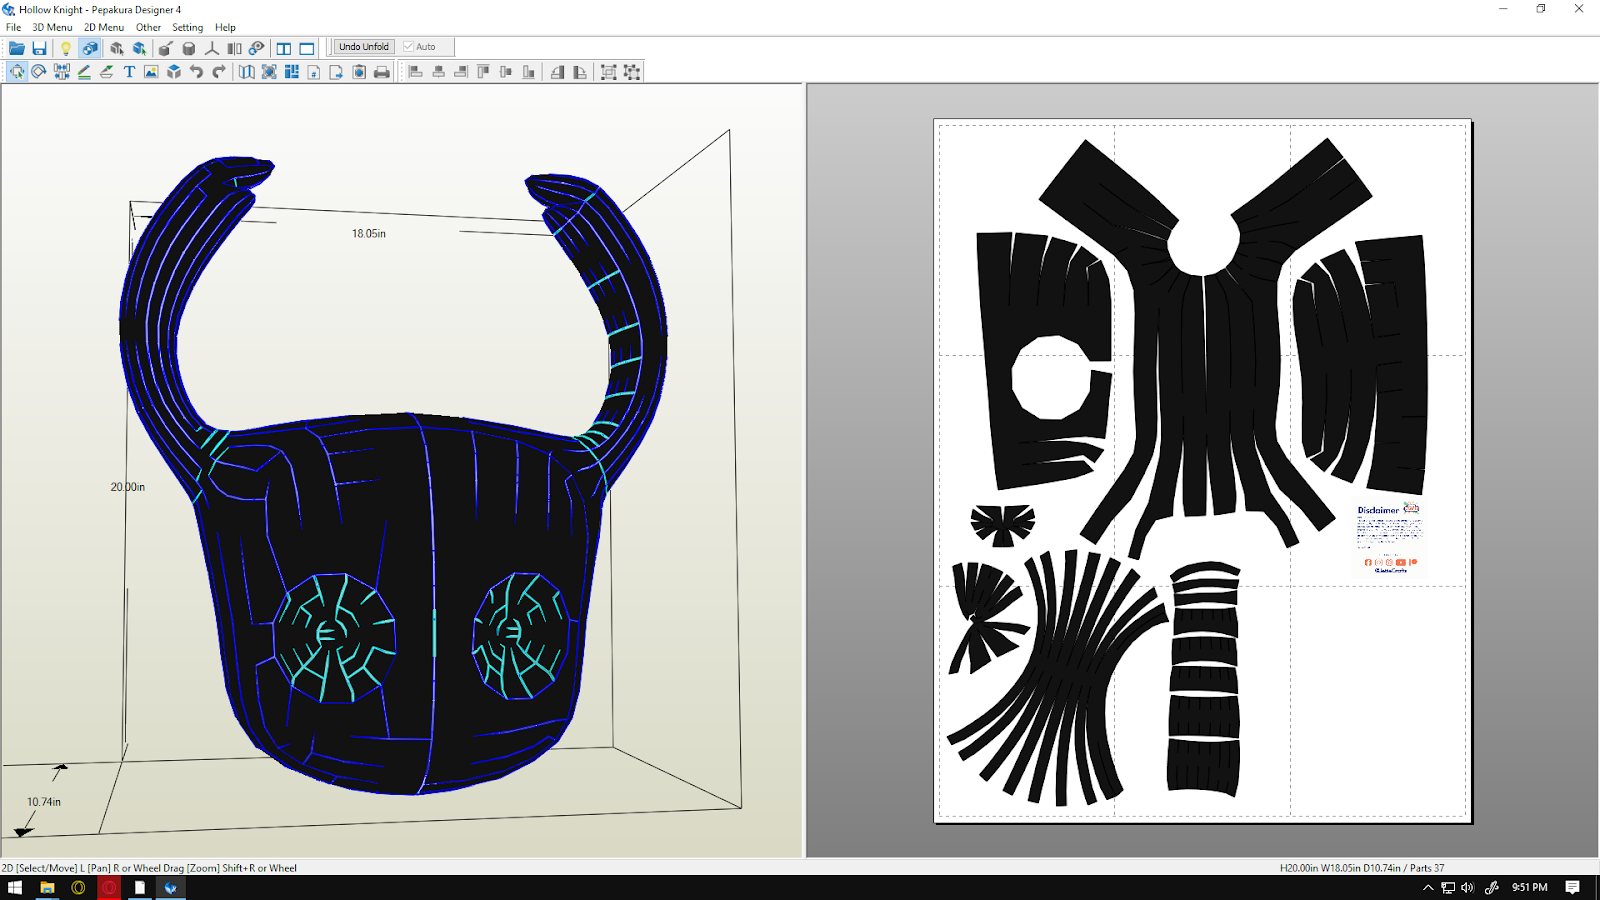
Task: Undo the last action arrow
Action: pos(196,72)
